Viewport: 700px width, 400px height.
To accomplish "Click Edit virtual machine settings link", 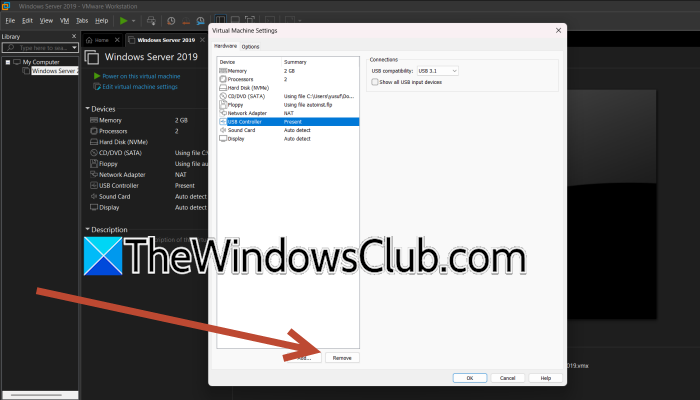I will point(140,87).
